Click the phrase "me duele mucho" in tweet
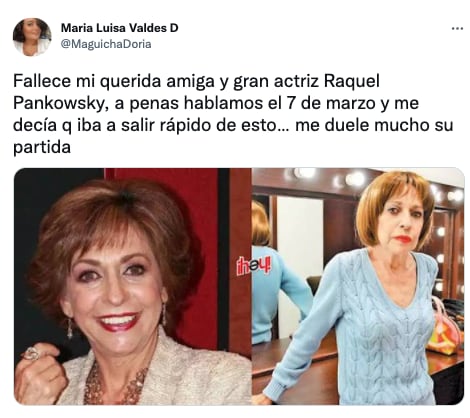This screenshot has height=418, width=470. pos(360,125)
